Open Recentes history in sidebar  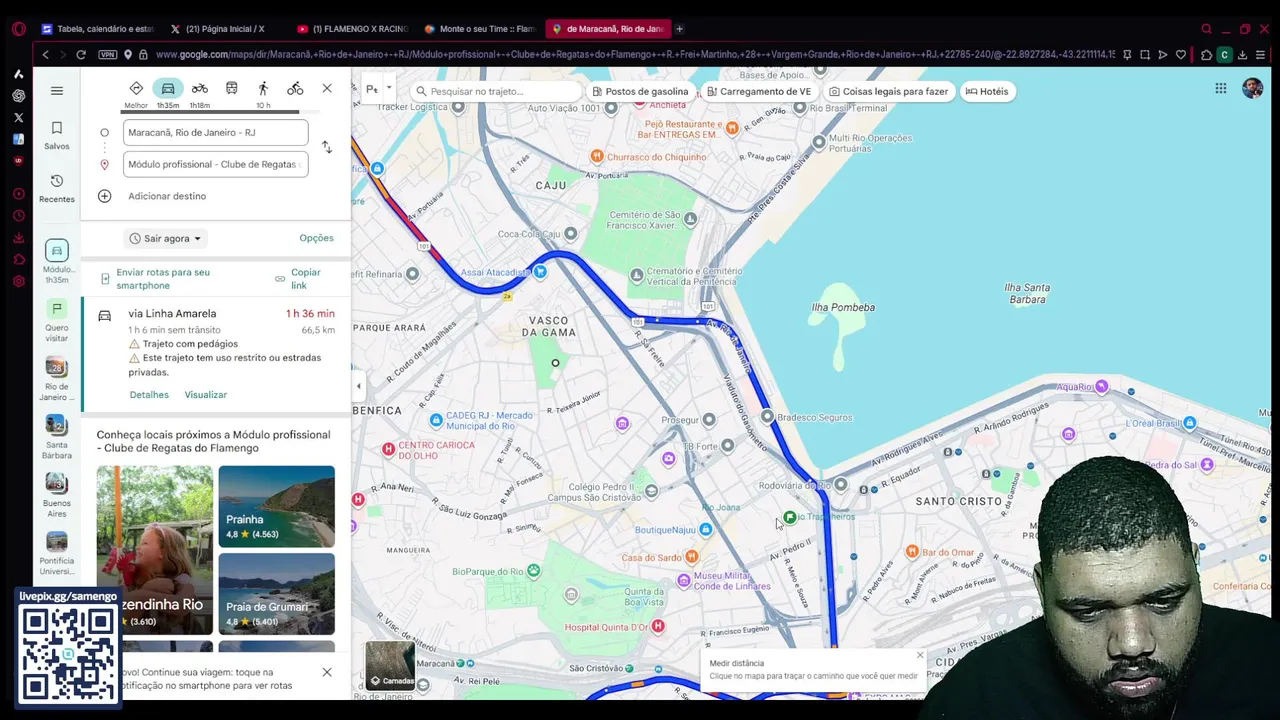57,188
